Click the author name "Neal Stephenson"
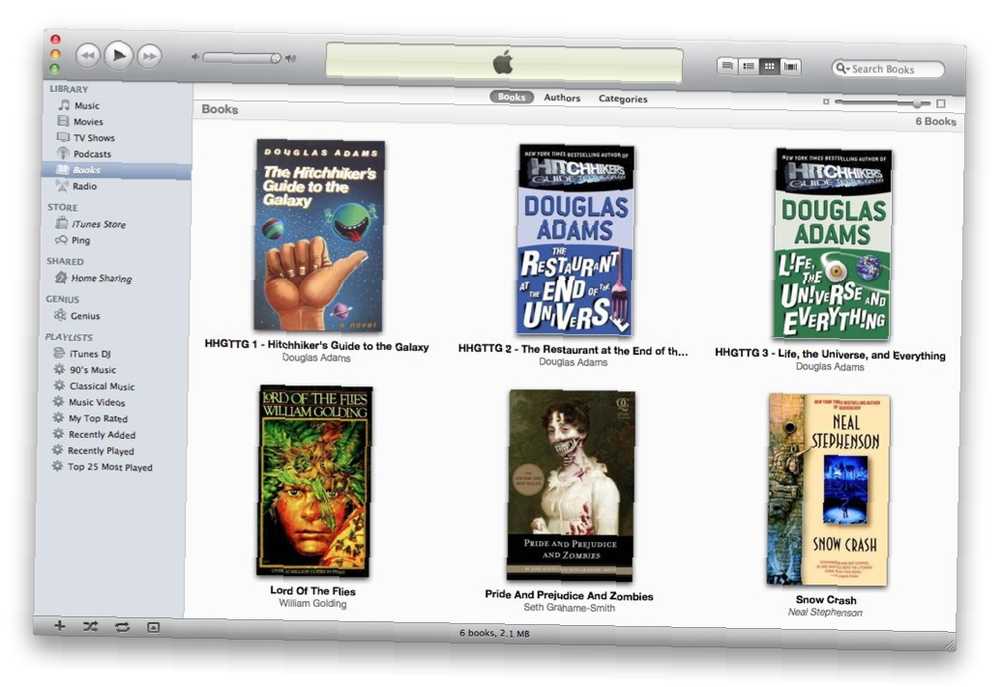The image size is (1000, 687). pos(825,612)
